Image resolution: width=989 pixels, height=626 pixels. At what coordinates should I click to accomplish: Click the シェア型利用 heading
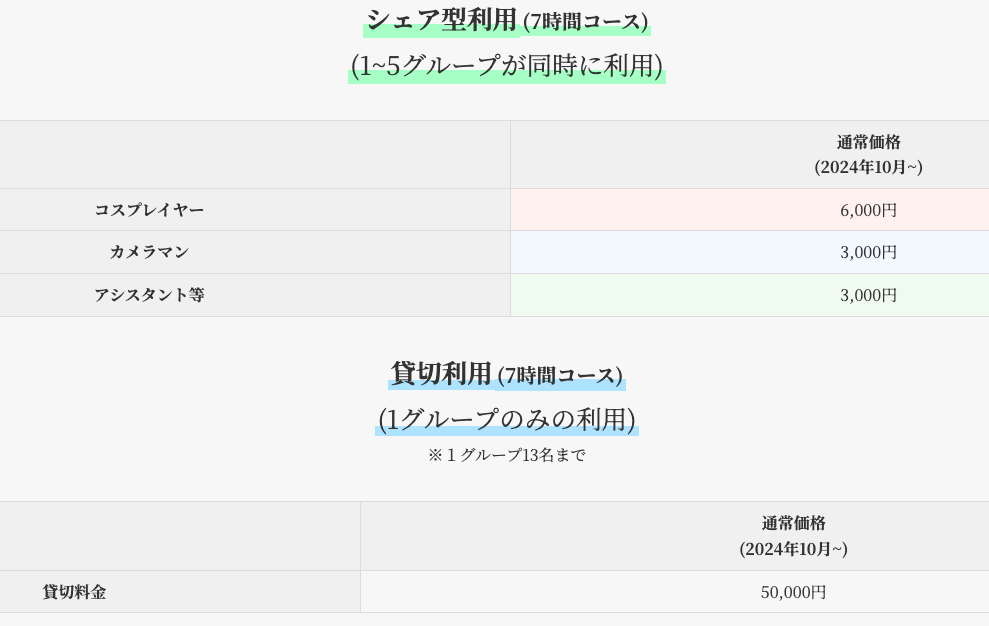tap(442, 20)
